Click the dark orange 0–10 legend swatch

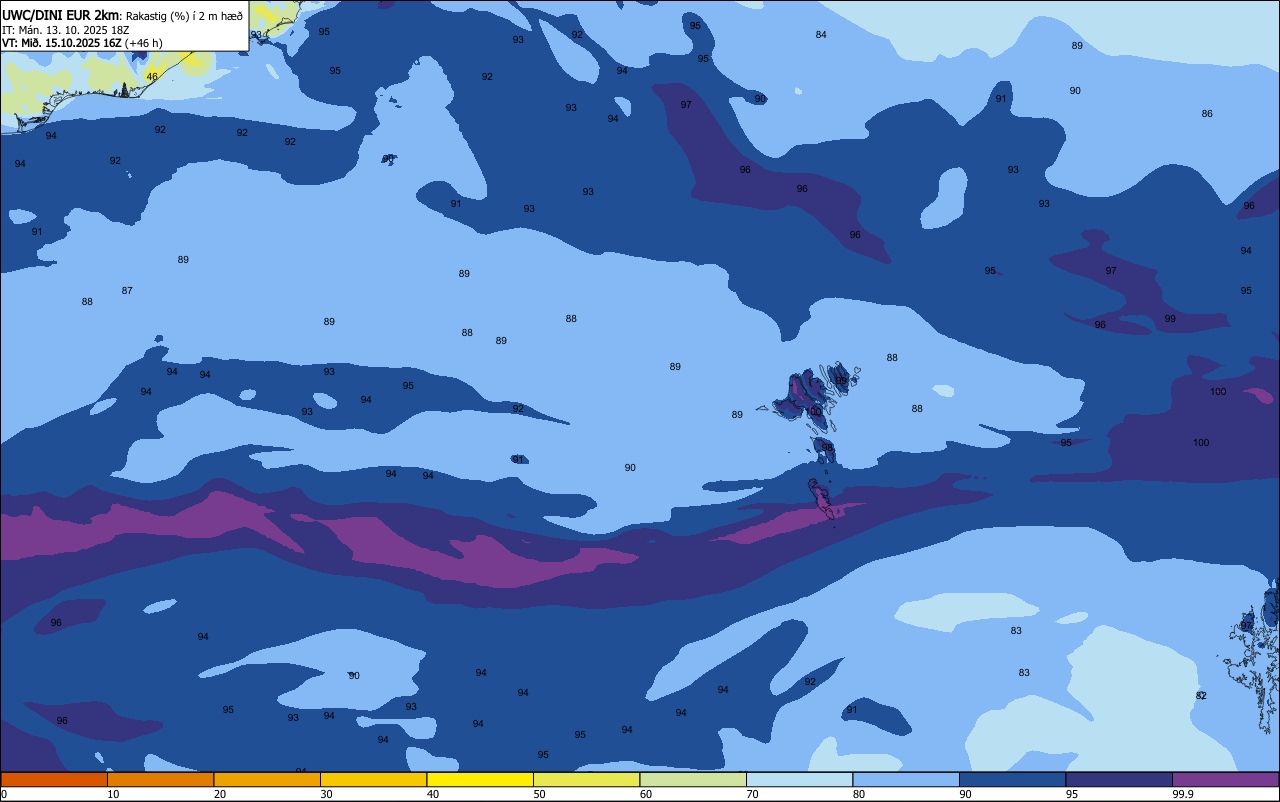click(54, 779)
